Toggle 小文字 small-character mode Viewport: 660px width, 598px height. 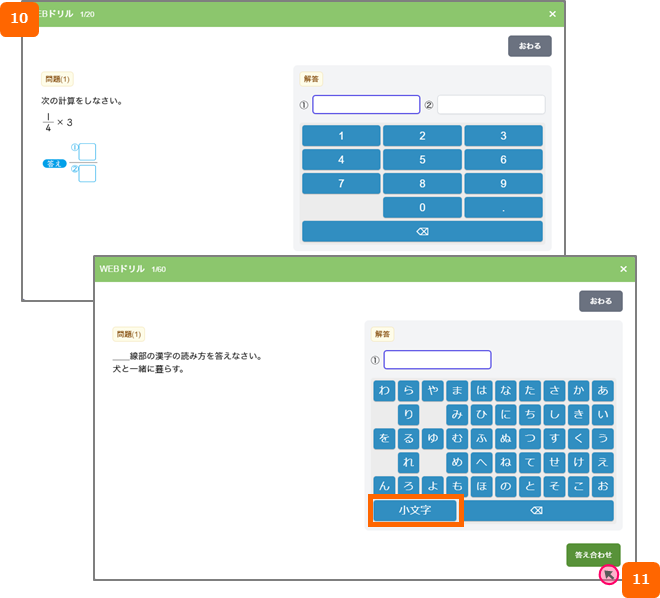(x=415, y=511)
